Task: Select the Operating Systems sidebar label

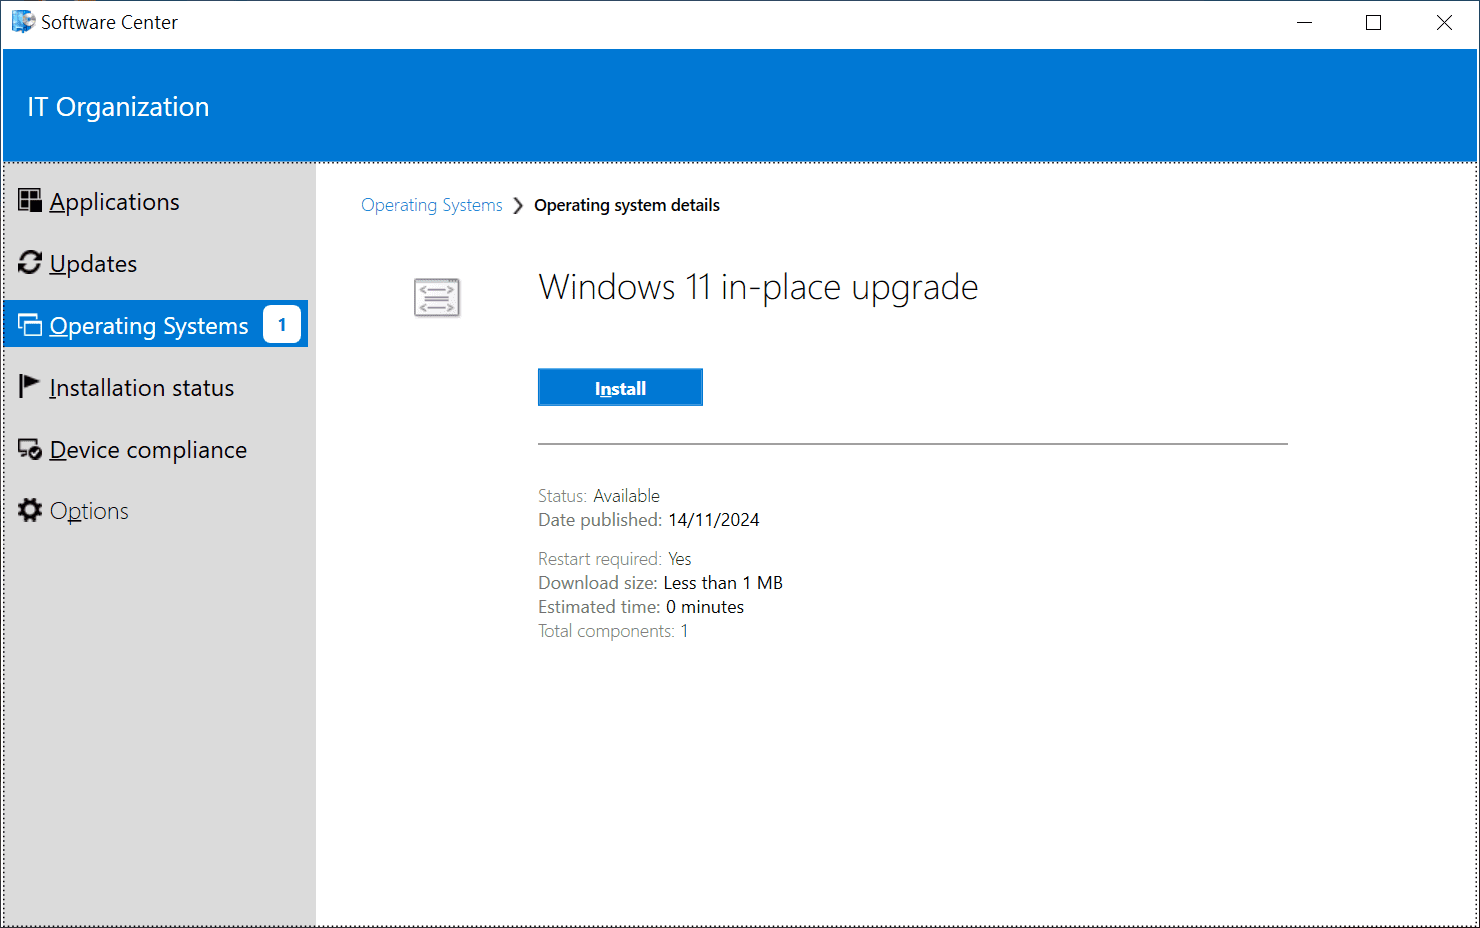Action: (x=149, y=326)
